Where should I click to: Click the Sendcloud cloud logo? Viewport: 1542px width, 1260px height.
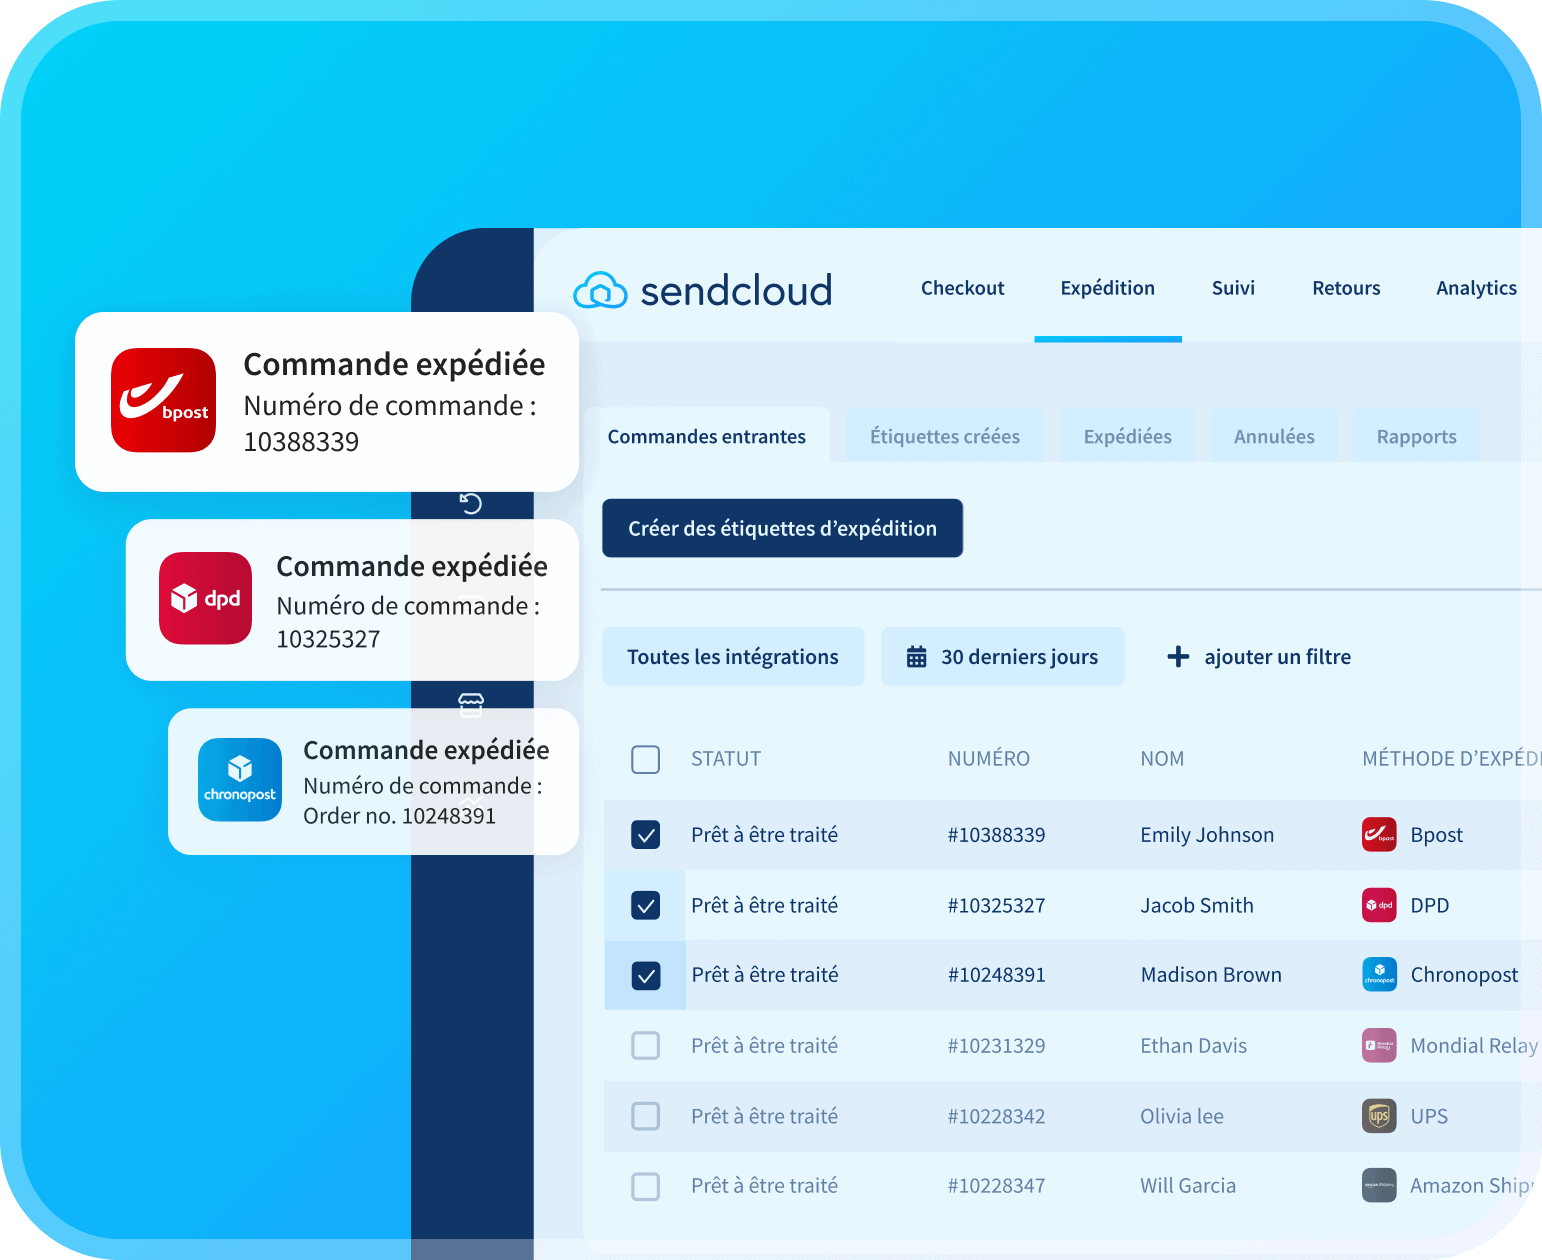click(600, 290)
